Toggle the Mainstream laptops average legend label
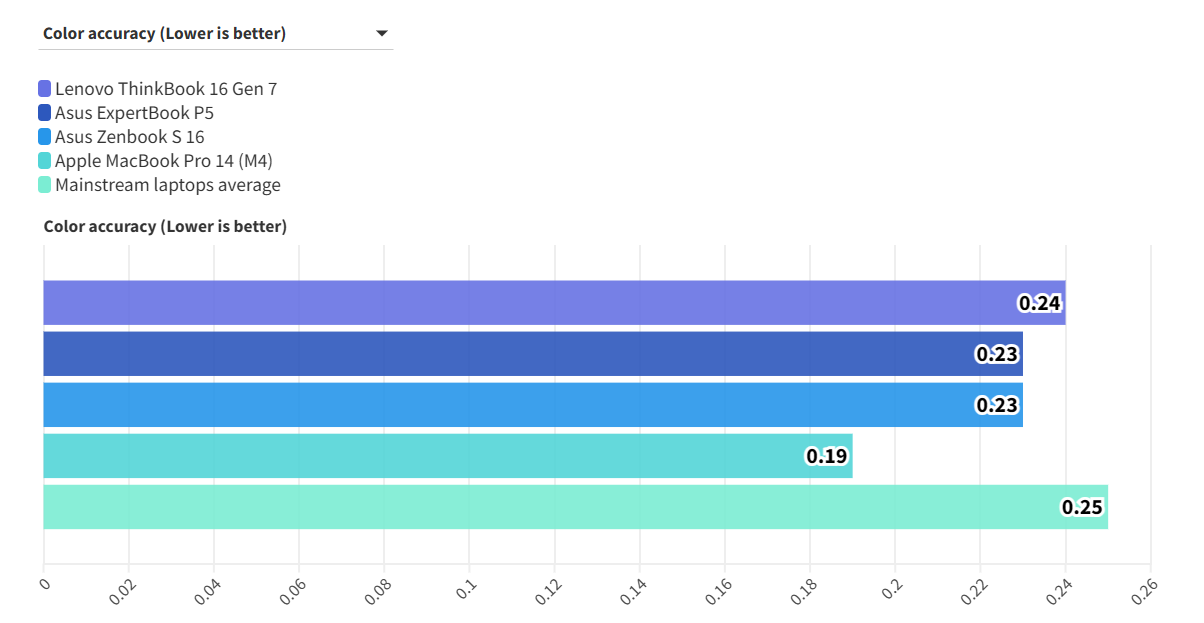Viewport: 1204px width, 623px height. pos(168,185)
